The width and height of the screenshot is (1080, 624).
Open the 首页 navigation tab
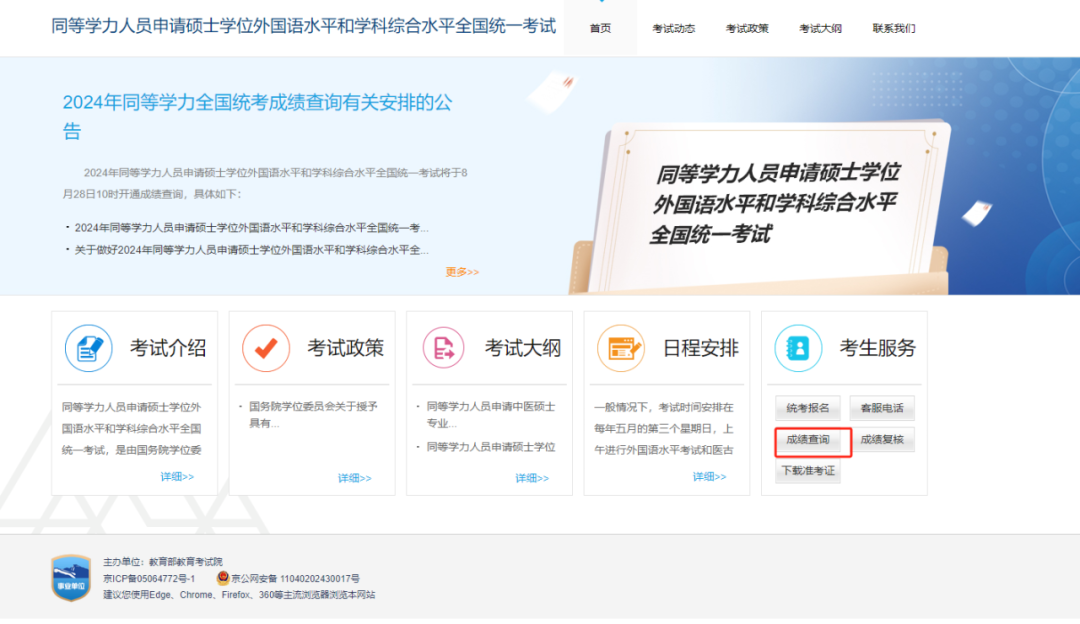pyautogui.click(x=600, y=28)
